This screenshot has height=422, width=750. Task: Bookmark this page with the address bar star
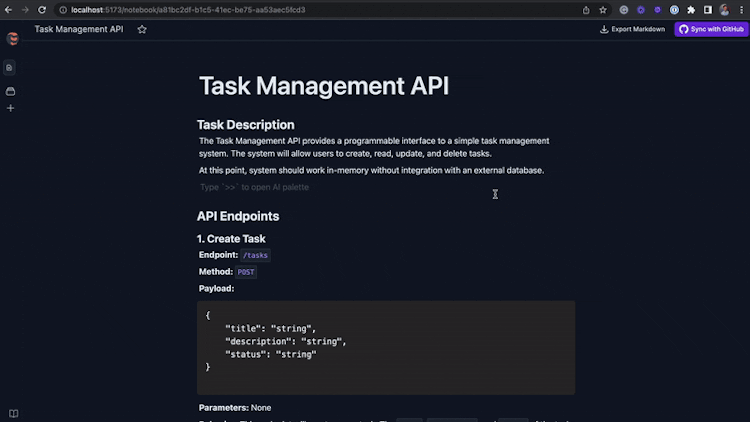(603, 10)
